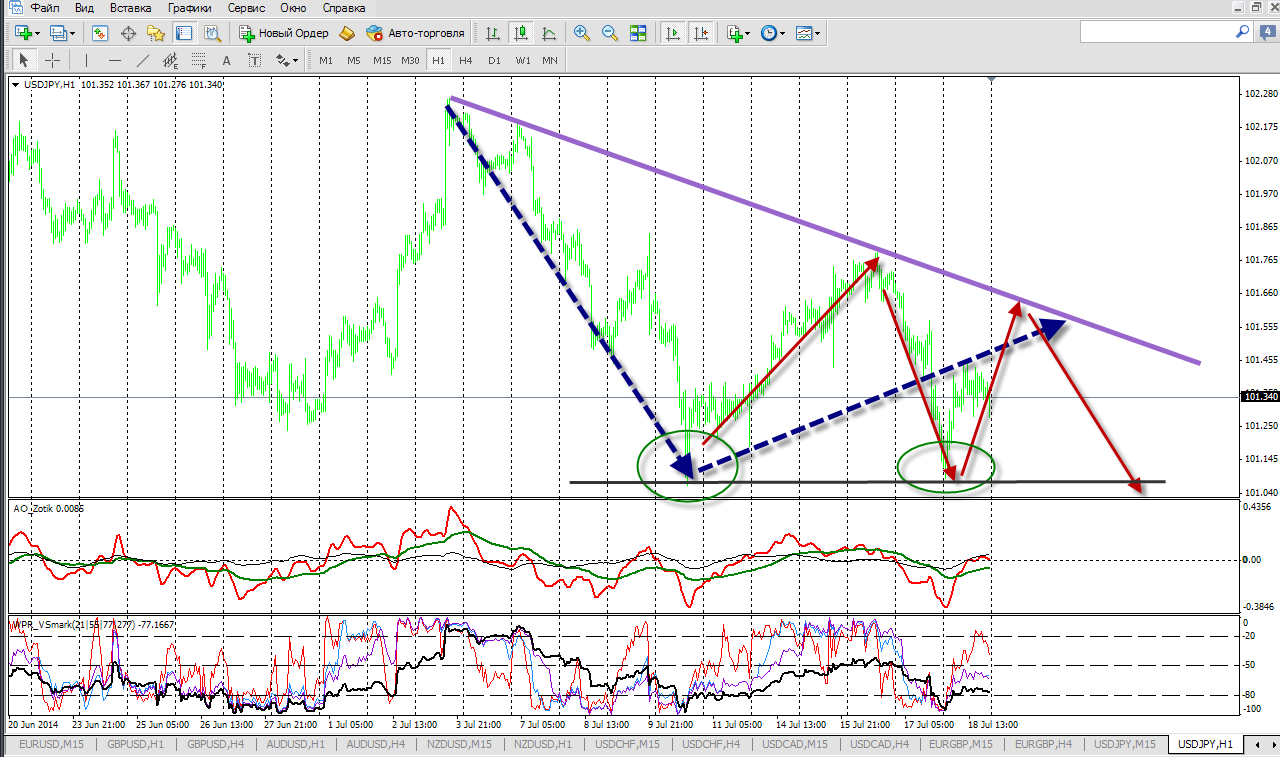Click the Zoom In magnifier icon
Image resolution: width=1280 pixels, height=757 pixels.
[581, 33]
